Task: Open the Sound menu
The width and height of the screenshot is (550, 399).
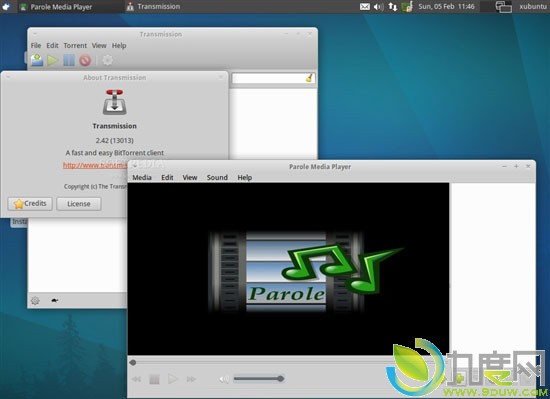Action: (x=217, y=177)
